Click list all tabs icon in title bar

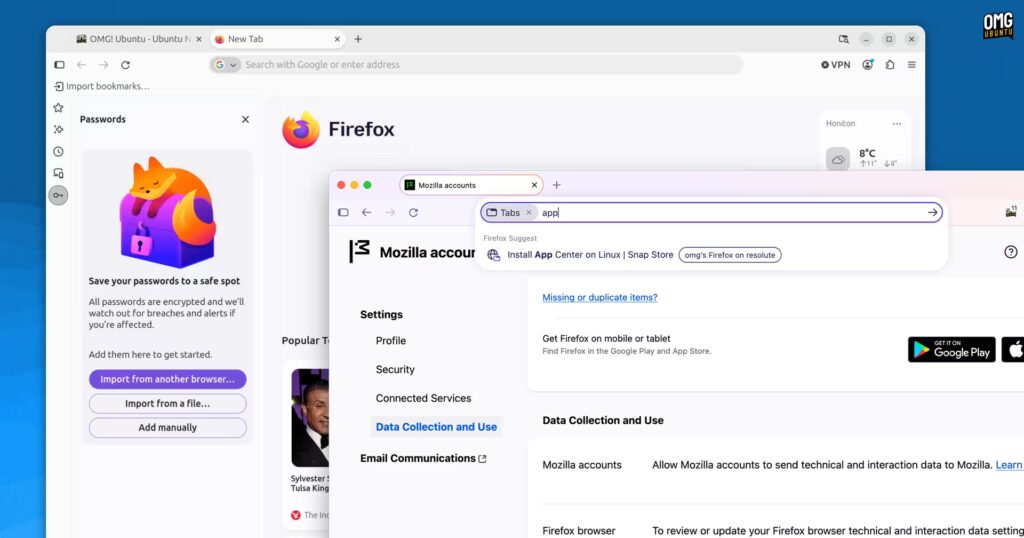coord(843,39)
